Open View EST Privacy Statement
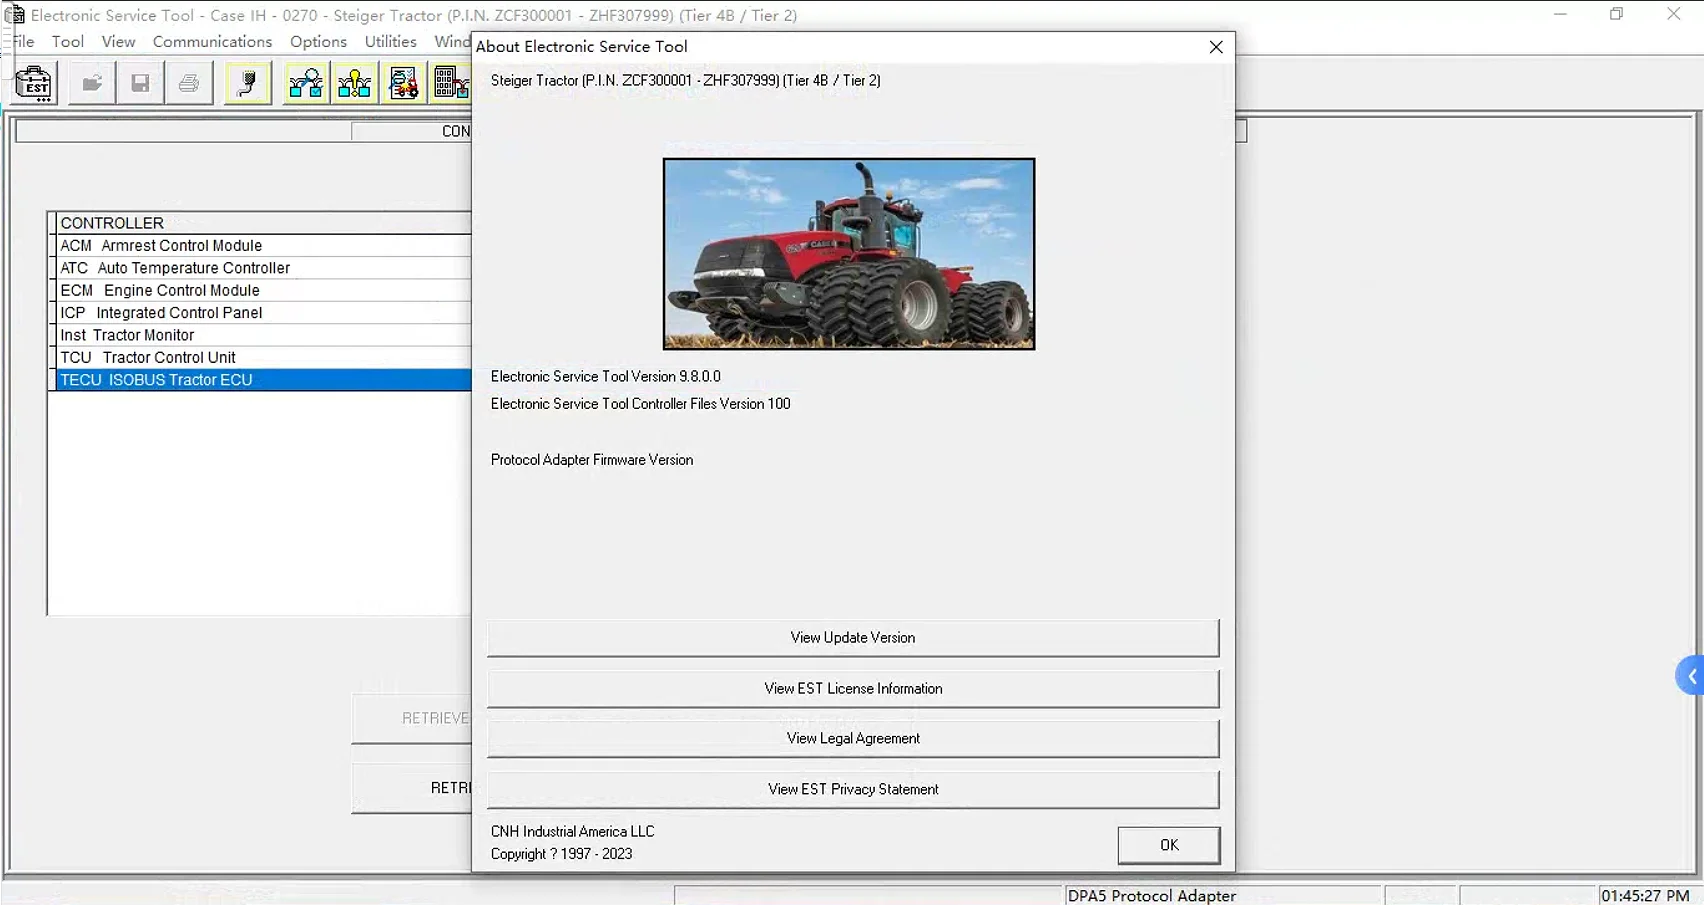 pyautogui.click(x=853, y=790)
